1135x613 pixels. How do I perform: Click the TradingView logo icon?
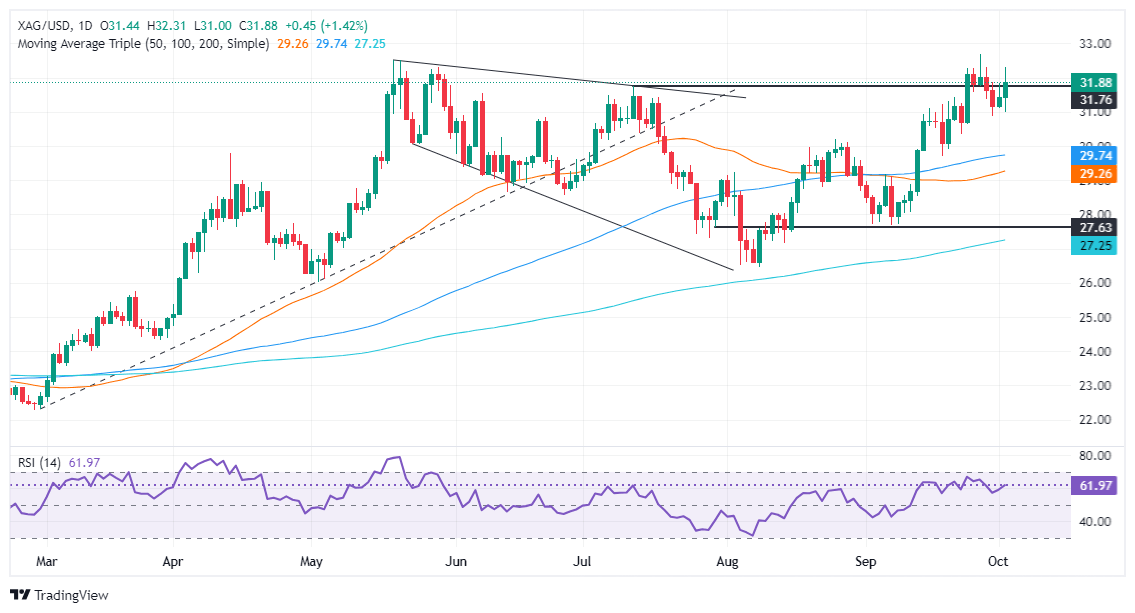pyautogui.click(x=21, y=595)
